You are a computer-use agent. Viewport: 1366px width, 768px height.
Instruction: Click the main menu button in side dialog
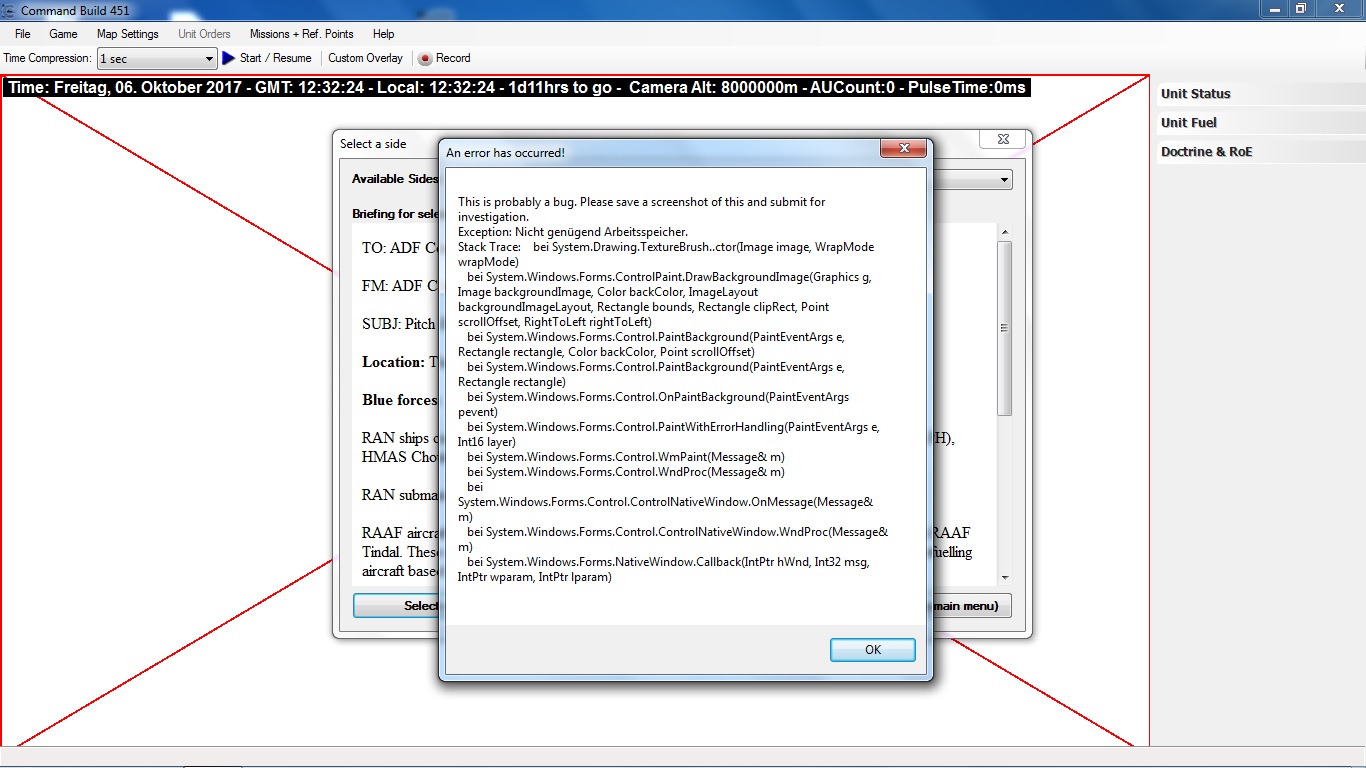[x=971, y=606]
